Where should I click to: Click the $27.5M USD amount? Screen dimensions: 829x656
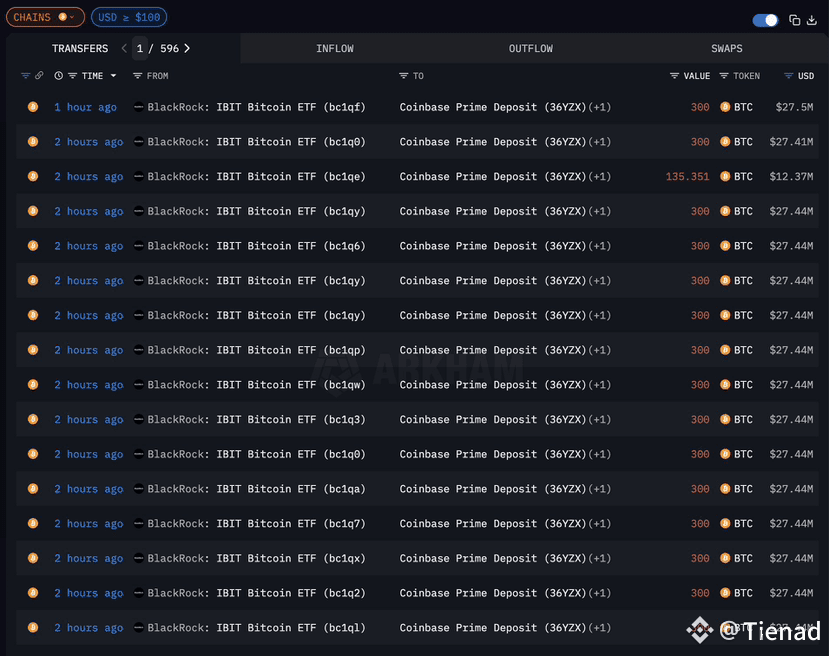pos(794,107)
